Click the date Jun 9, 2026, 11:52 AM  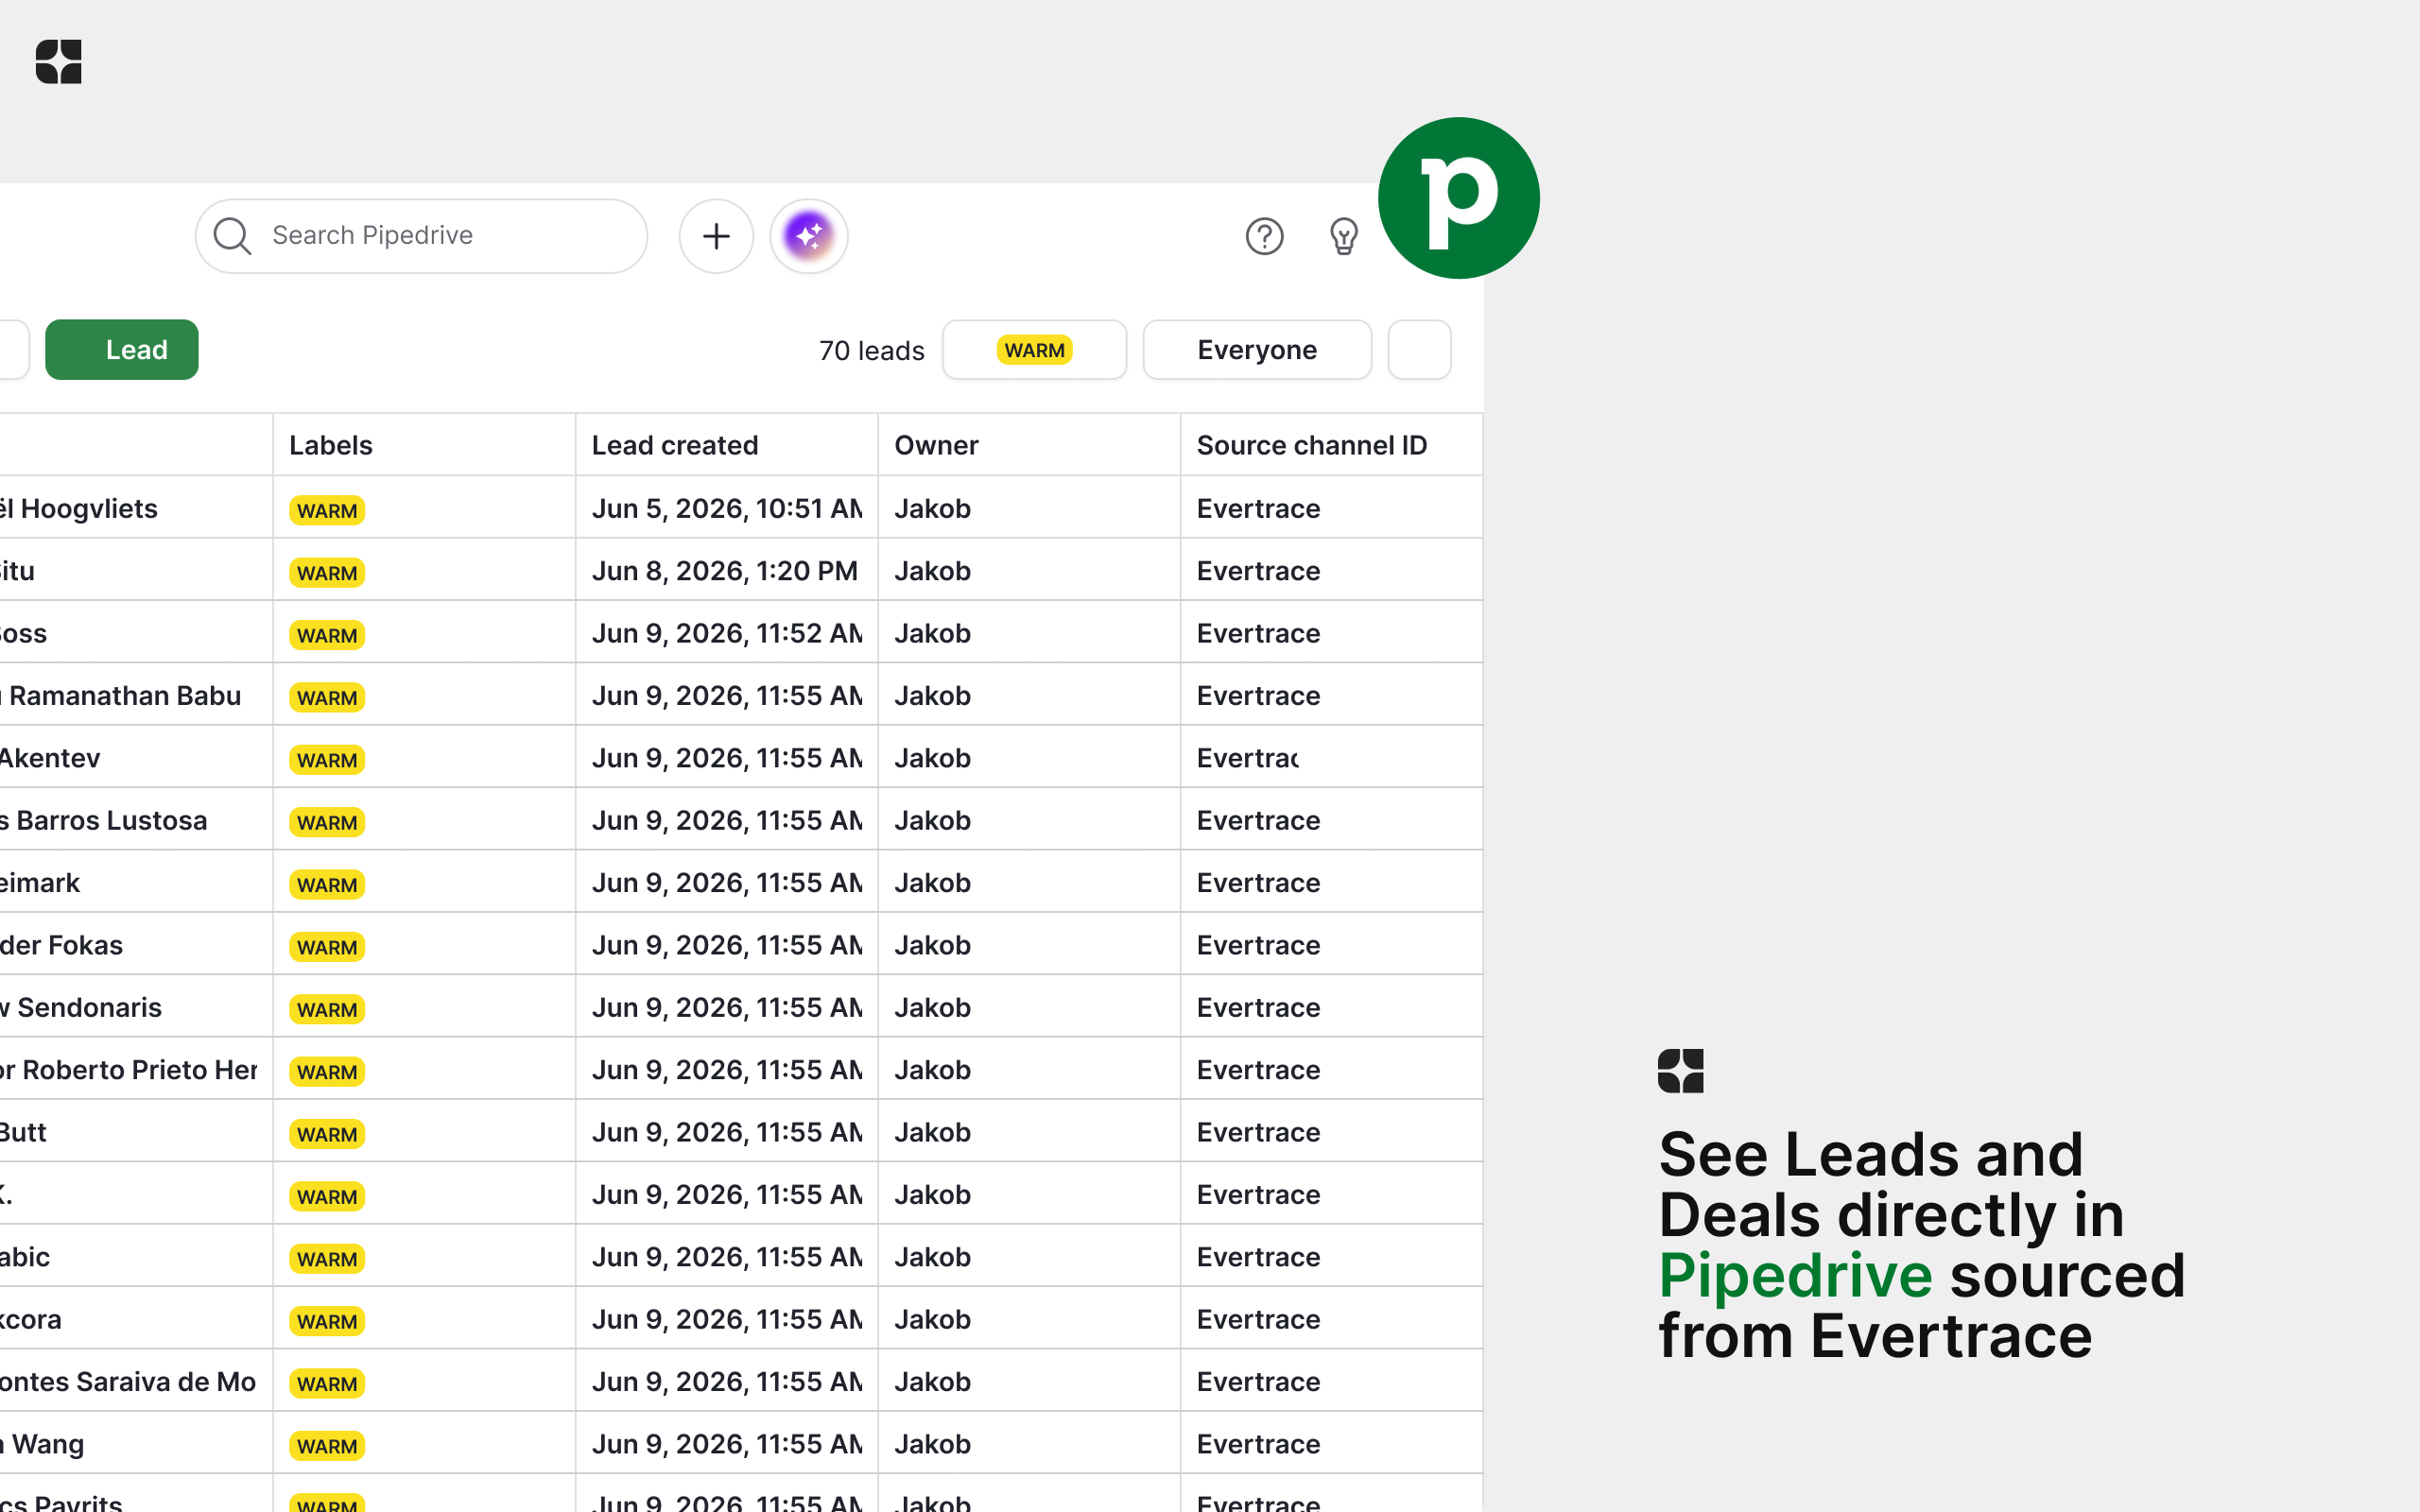[727, 633]
